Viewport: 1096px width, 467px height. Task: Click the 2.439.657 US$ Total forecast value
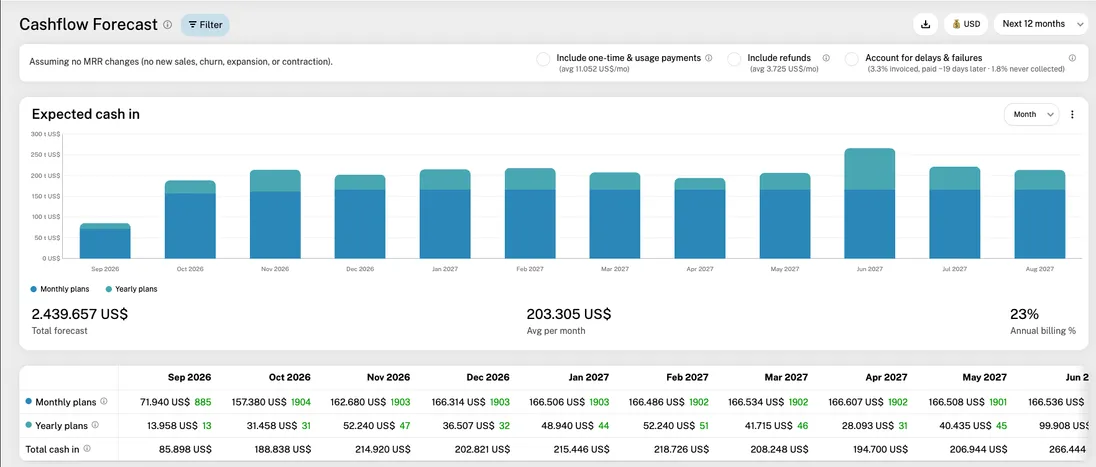[80, 314]
